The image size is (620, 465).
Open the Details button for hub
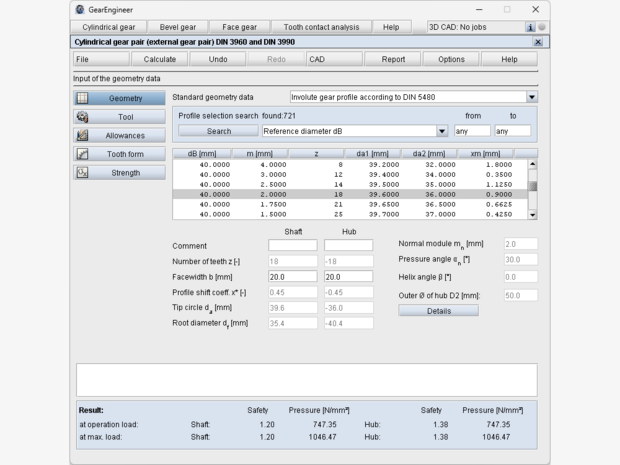[438, 311]
